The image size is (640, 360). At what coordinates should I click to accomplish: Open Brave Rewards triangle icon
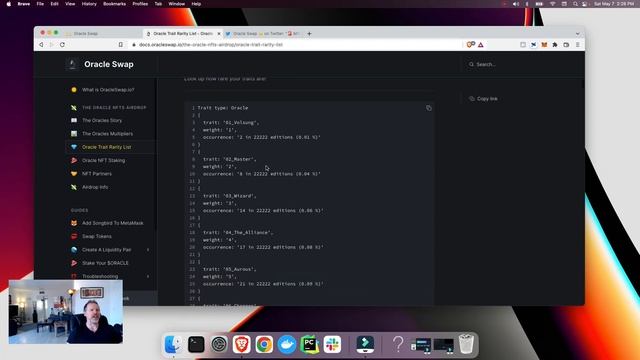coord(481,45)
